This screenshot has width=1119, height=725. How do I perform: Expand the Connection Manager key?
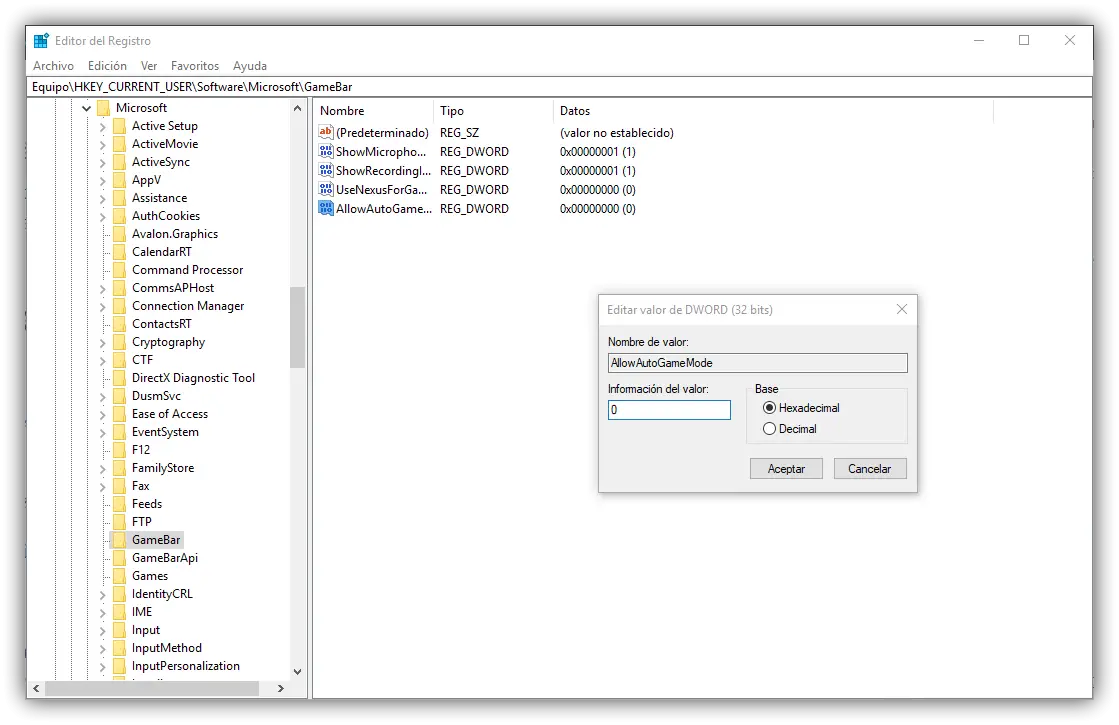[102, 306]
